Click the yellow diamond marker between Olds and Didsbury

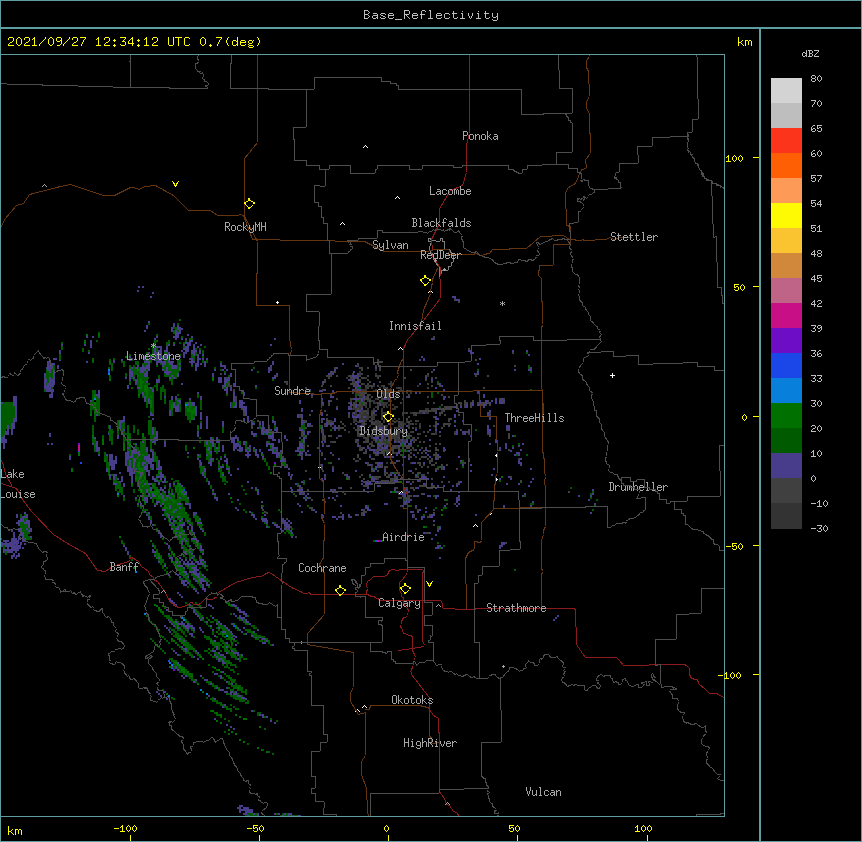[388, 417]
